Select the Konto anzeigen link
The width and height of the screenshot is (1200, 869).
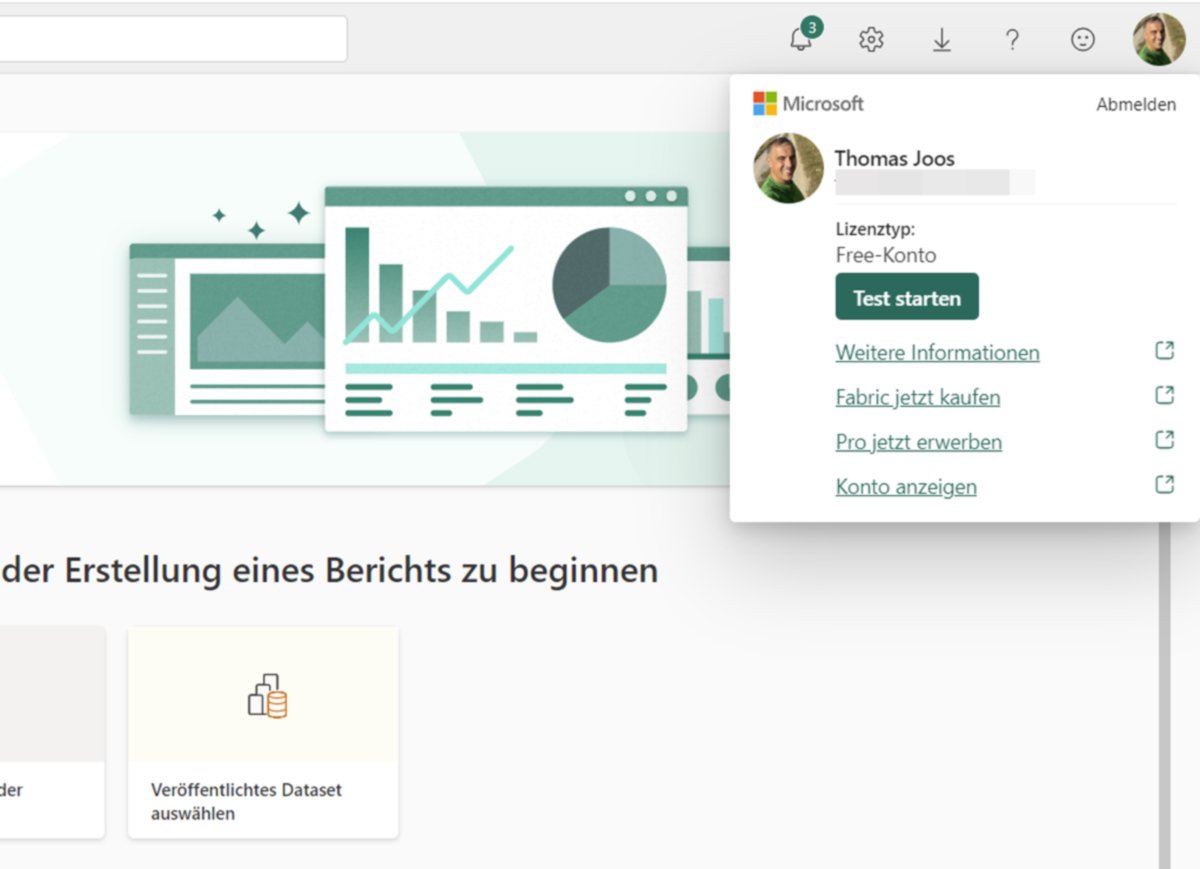click(906, 487)
